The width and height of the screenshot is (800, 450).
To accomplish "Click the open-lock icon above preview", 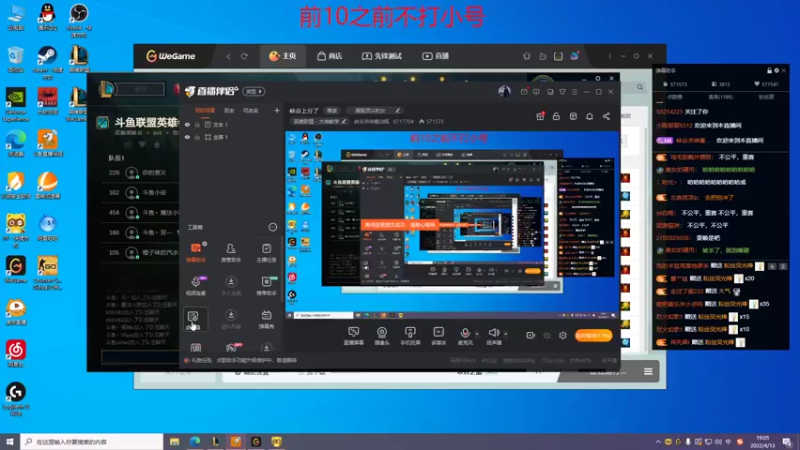I will (556, 116).
